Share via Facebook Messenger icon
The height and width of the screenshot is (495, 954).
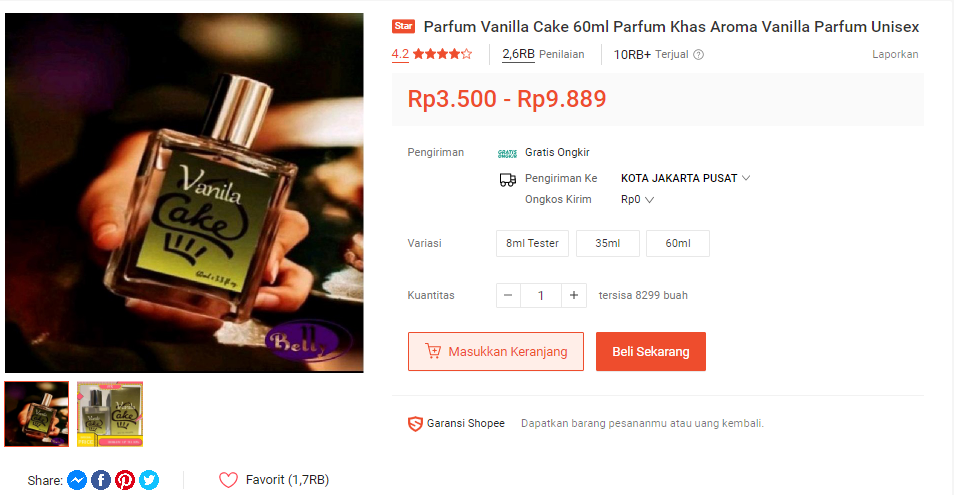click(x=77, y=480)
